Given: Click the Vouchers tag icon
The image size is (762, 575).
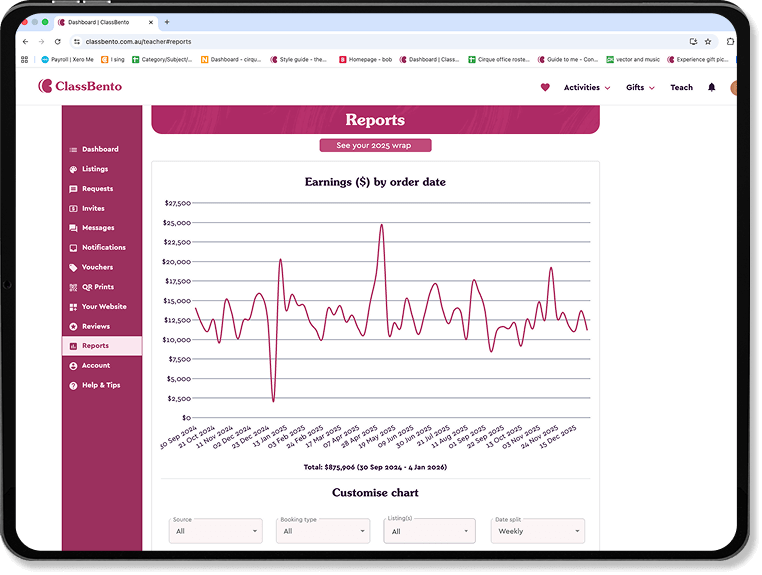Looking at the screenshot, I should click(x=73, y=268).
